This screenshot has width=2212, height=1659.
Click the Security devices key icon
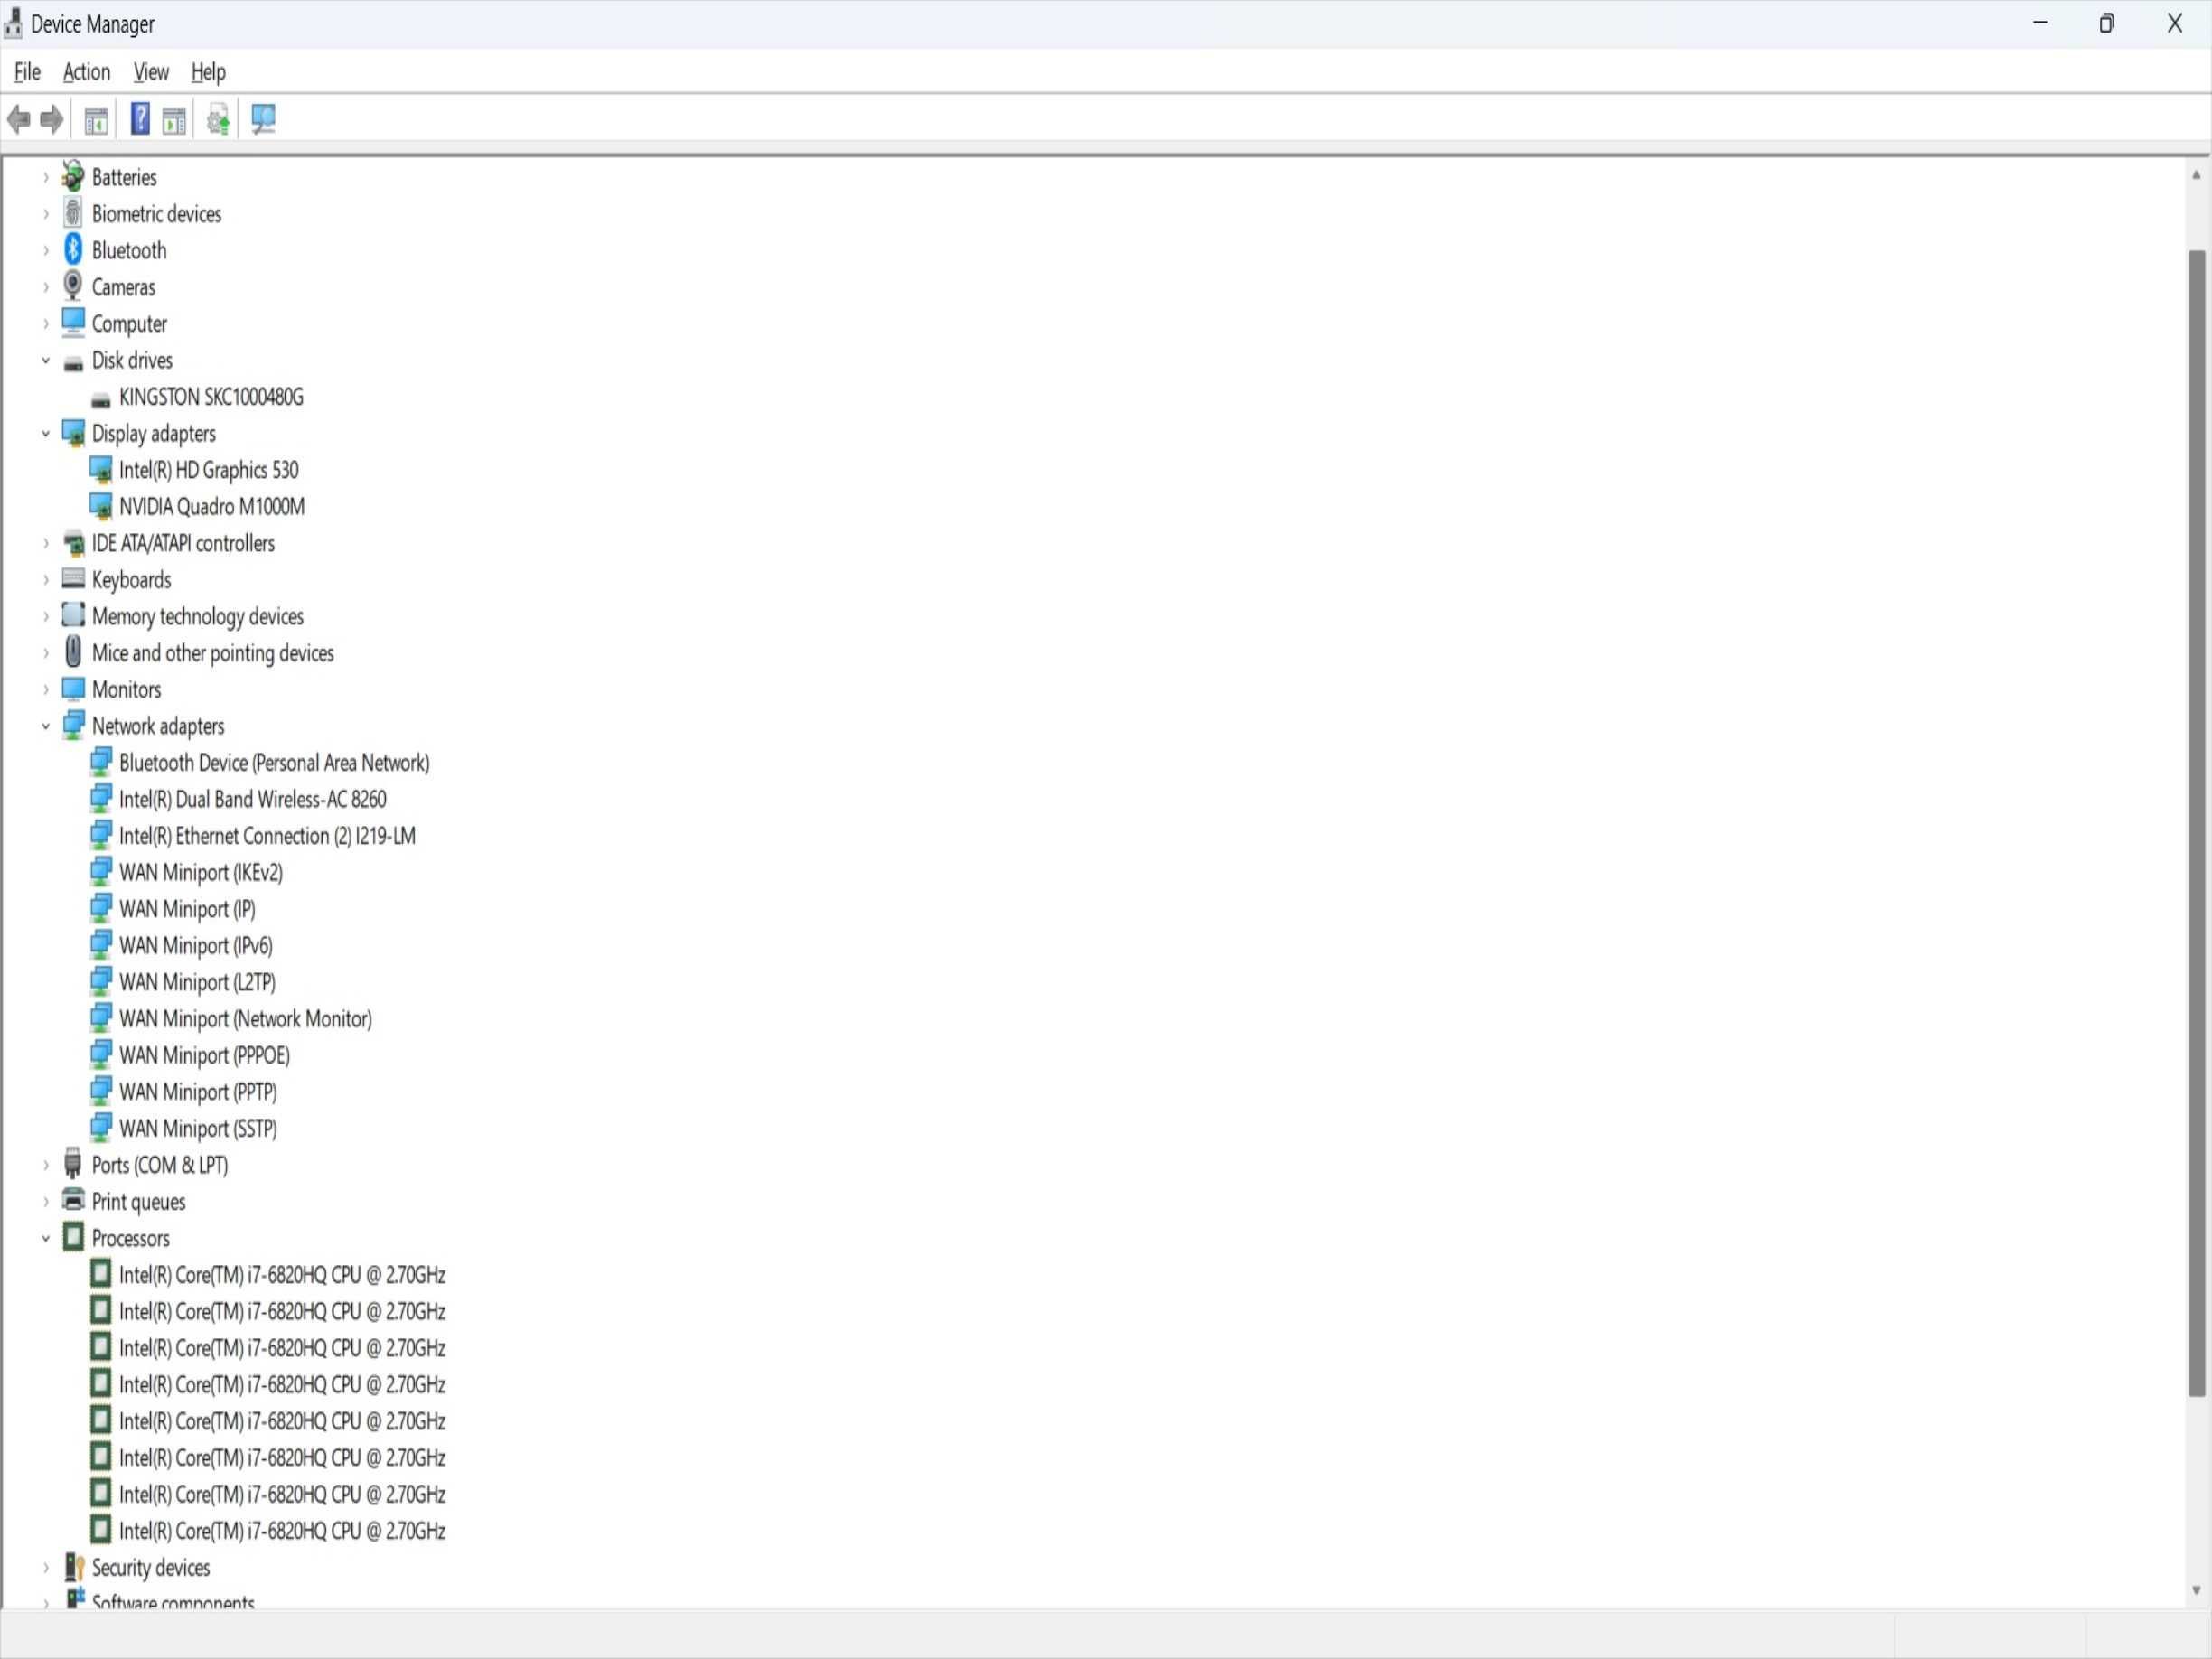[x=74, y=1566]
